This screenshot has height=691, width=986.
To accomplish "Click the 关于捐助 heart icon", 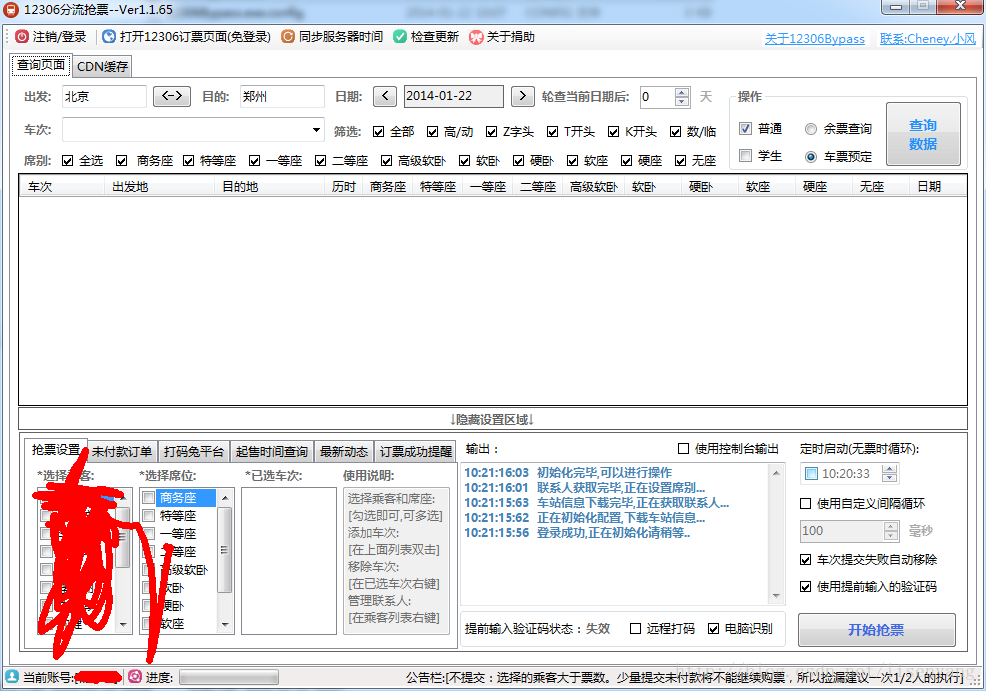I will (x=476, y=37).
